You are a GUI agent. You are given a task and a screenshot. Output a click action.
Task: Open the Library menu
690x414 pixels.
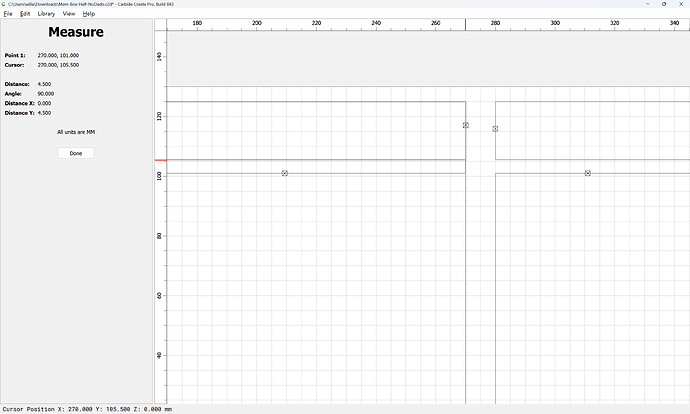coord(46,14)
